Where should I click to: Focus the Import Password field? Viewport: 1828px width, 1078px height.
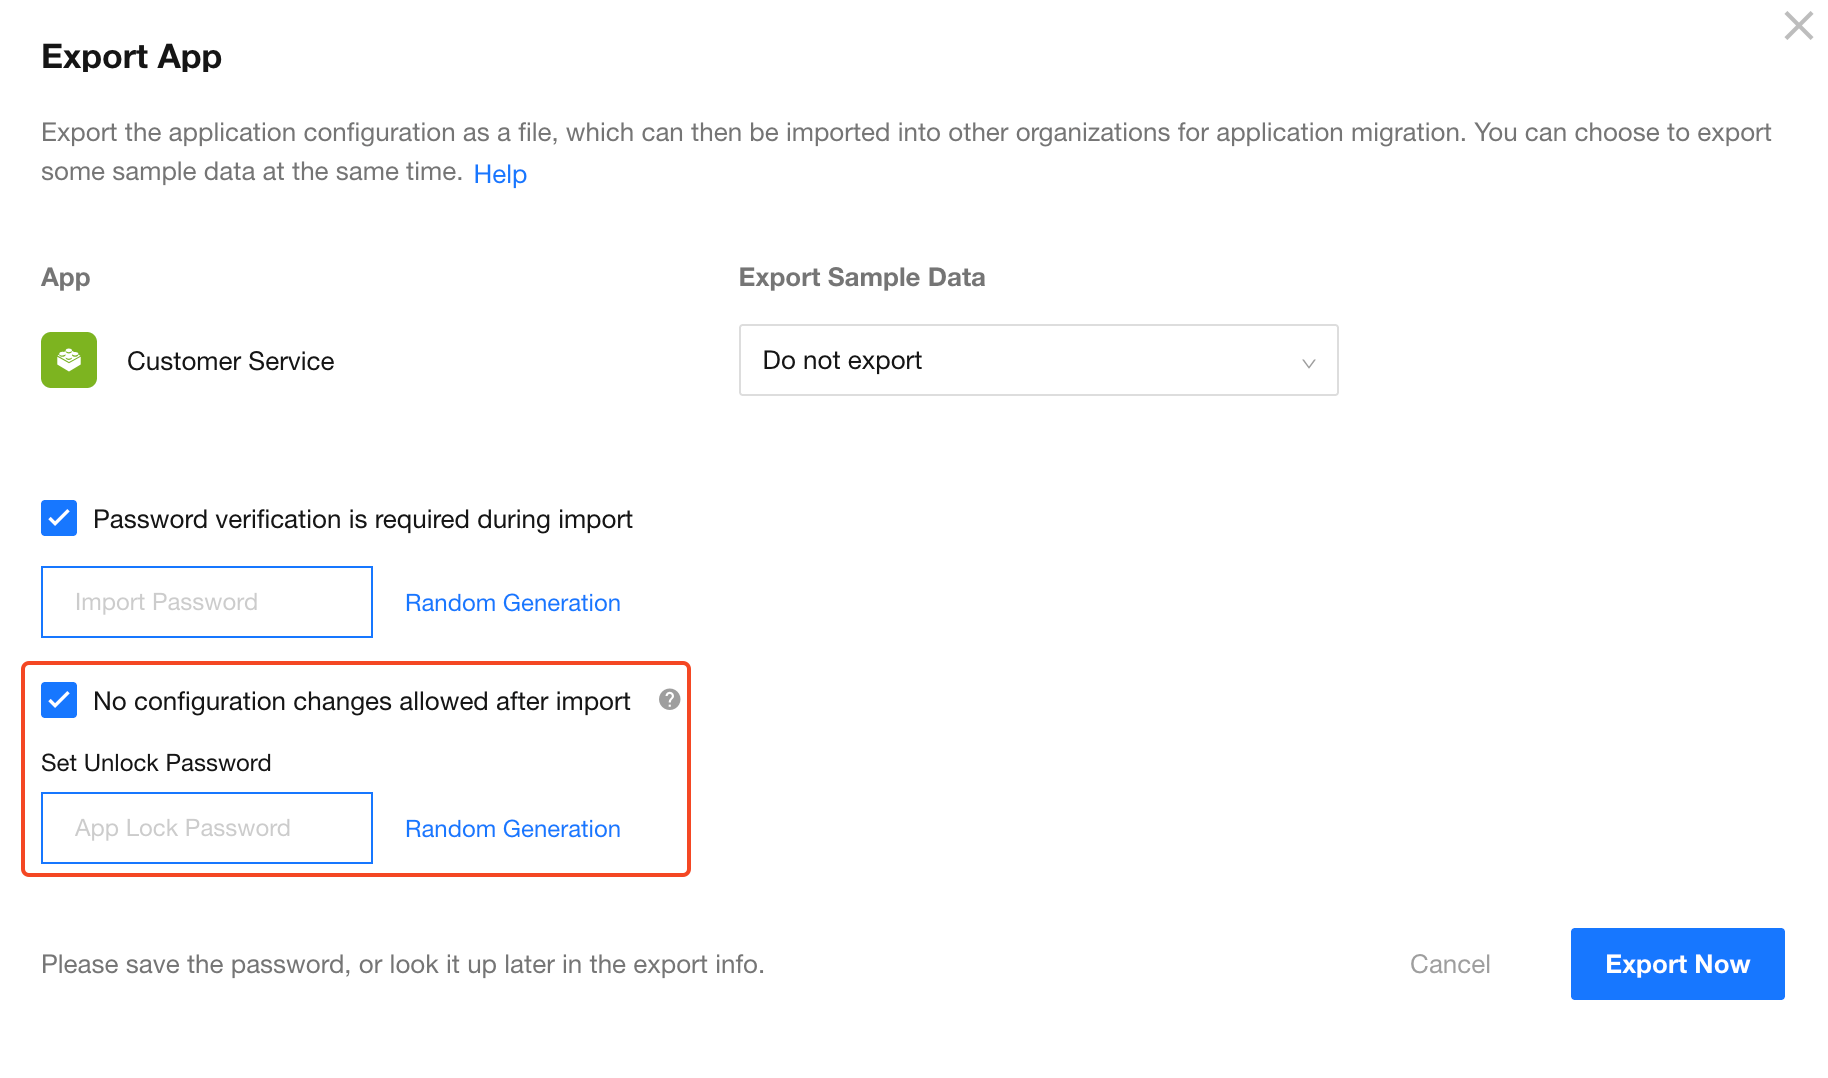207,602
